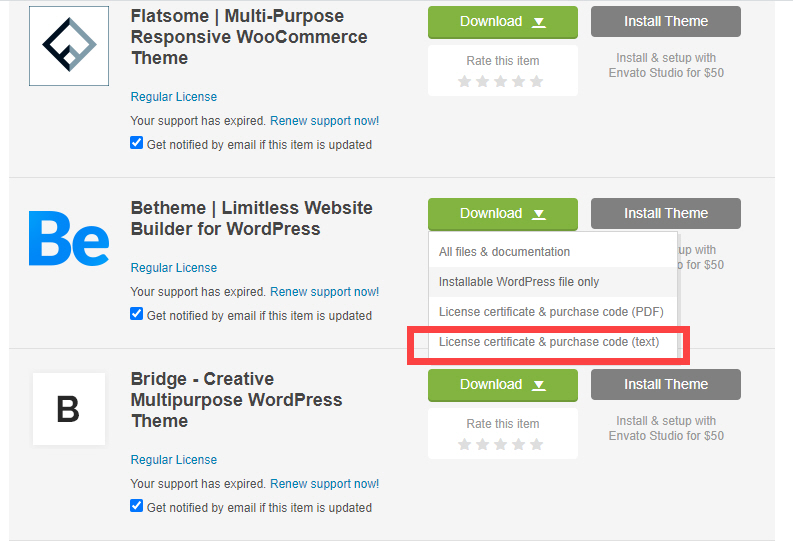Install the Bridge theme
The height and width of the screenshot is (541, 793).
[x=666, y=384]
